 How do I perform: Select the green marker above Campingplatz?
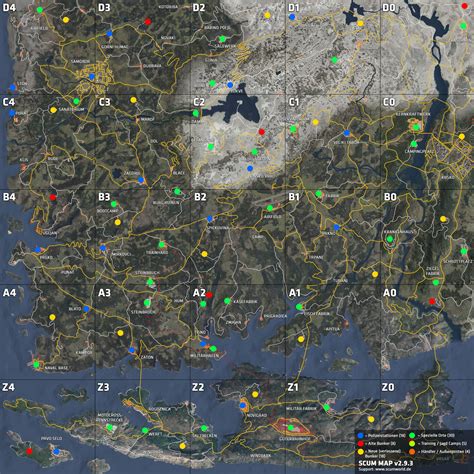pyautogui.click(x=414, y=144)
